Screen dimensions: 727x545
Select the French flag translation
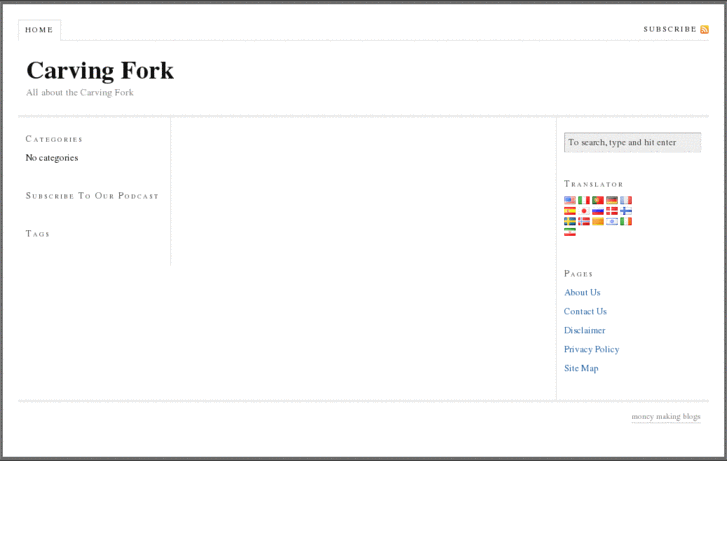pyautogui.click(x=626, y=200)
